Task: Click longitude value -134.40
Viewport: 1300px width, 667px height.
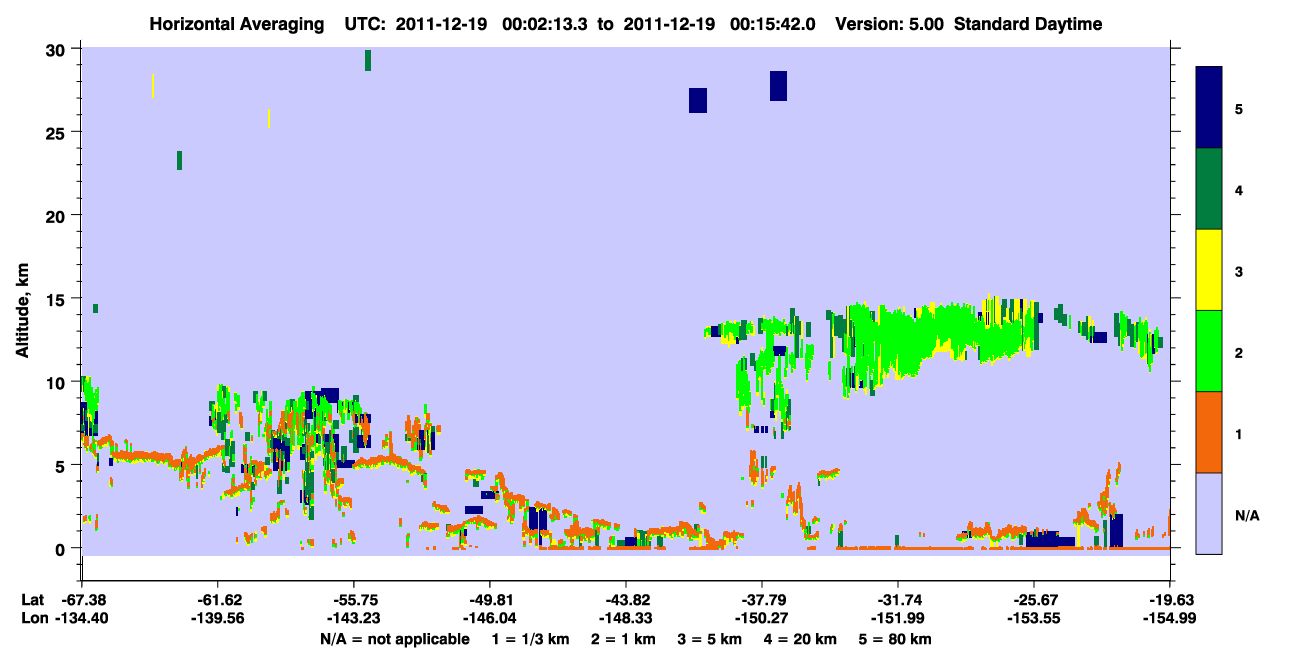Action: pyautogui.click(x=81, y=618)
